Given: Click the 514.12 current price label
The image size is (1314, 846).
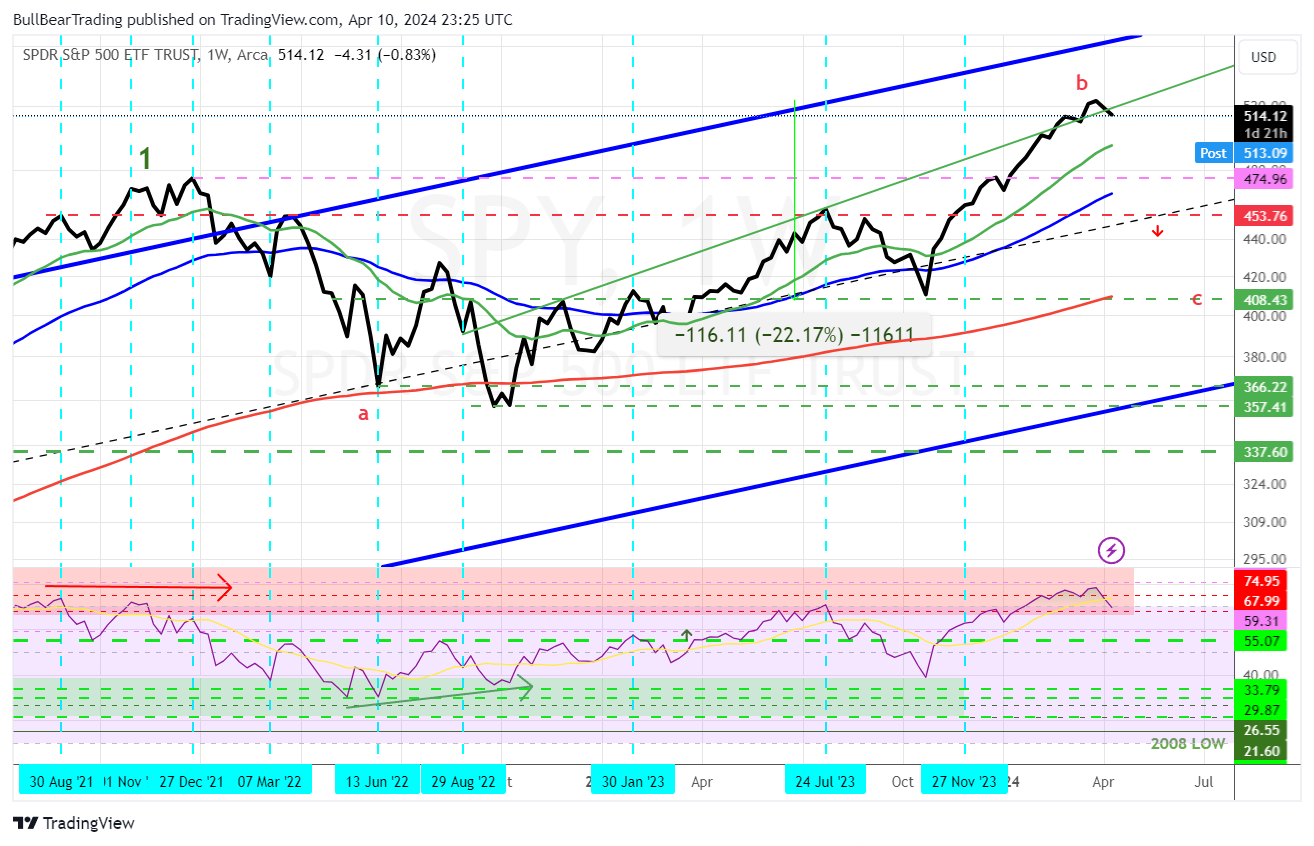Looking at the screenshot, I should 1265,117.
